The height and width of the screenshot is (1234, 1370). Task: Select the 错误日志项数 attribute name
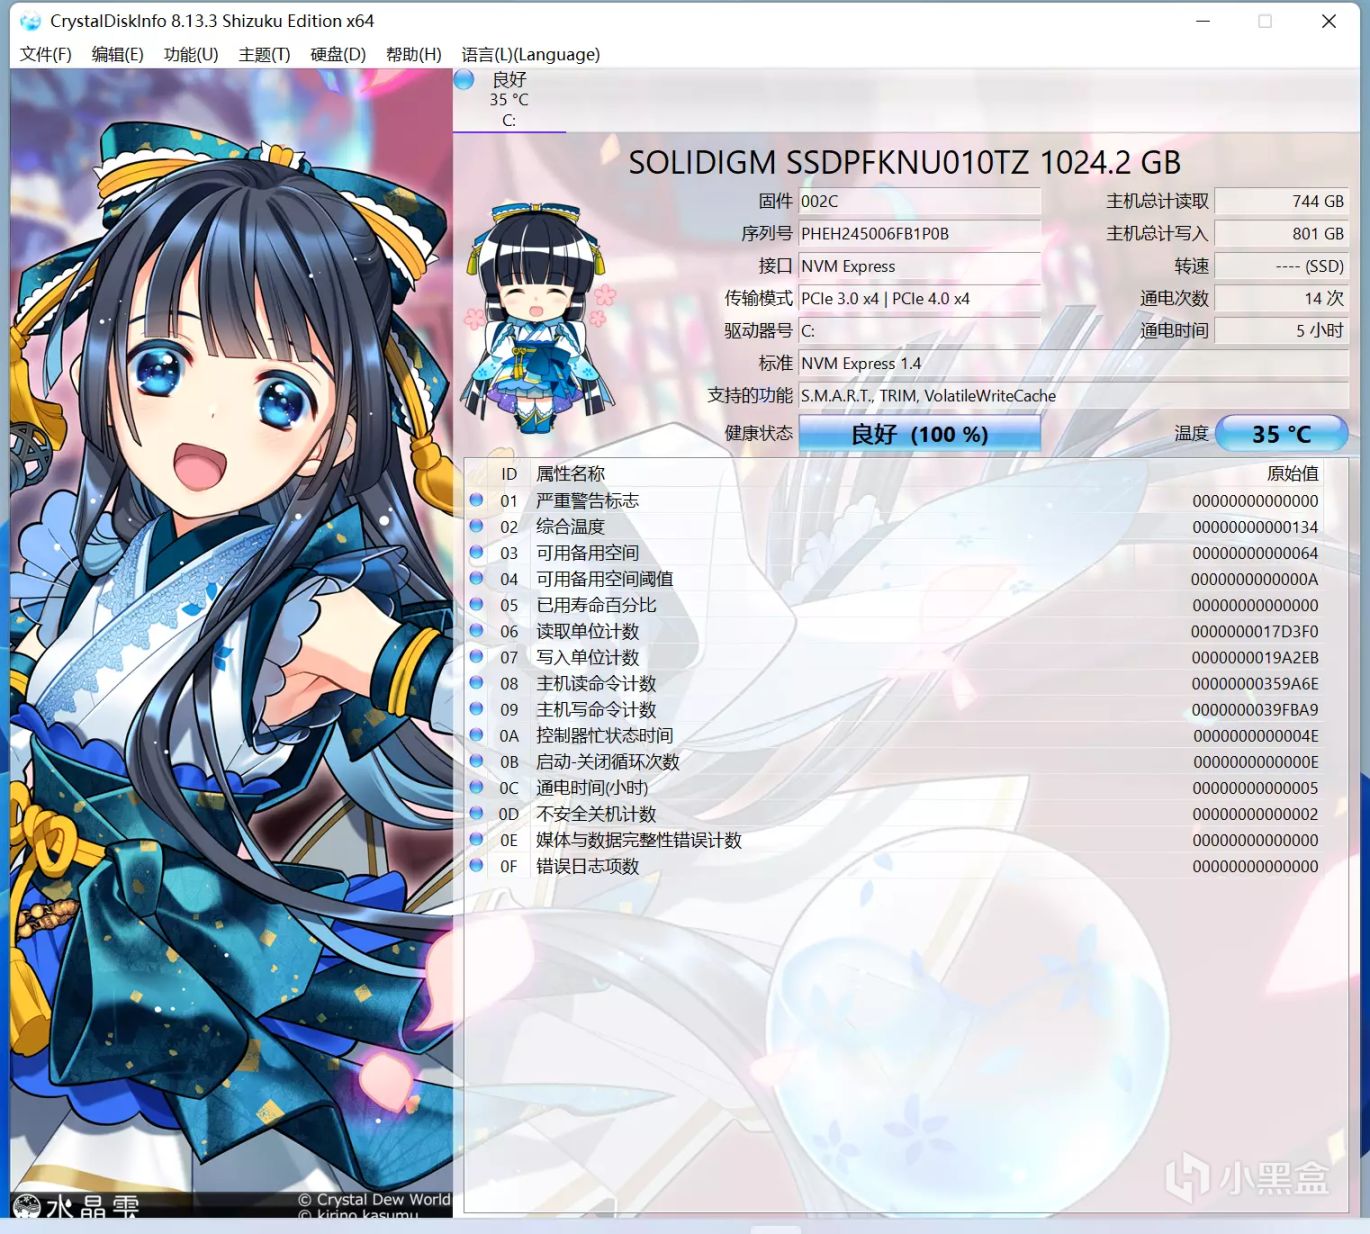click(587, 866)
